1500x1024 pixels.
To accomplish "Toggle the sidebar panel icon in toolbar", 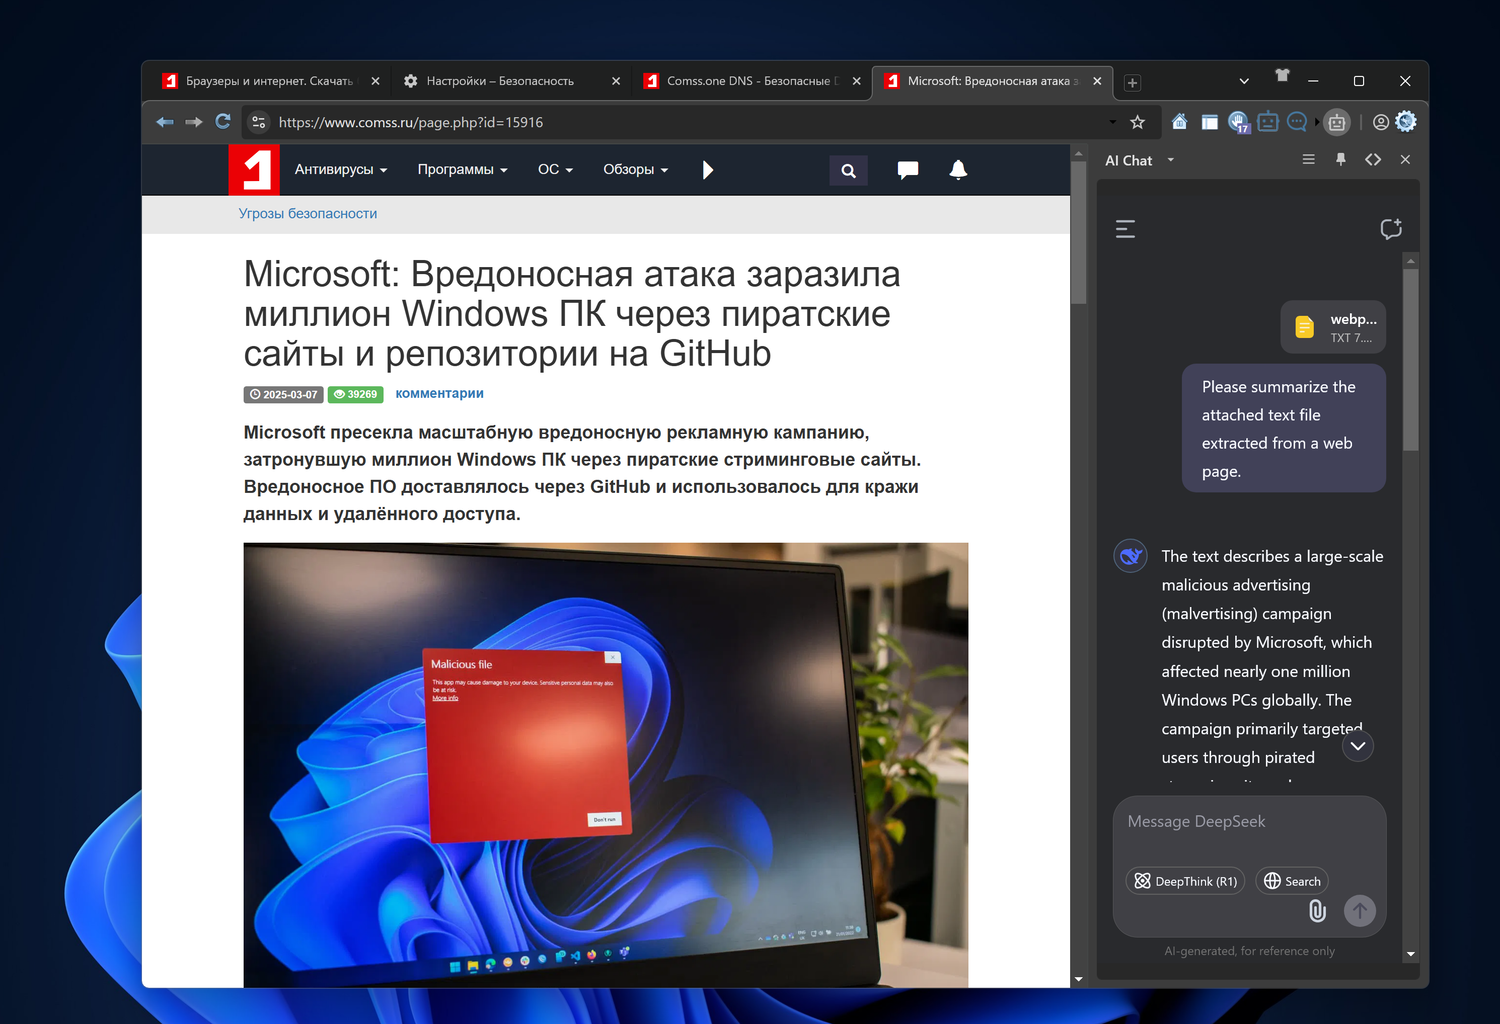I will tap(1210, 122).
